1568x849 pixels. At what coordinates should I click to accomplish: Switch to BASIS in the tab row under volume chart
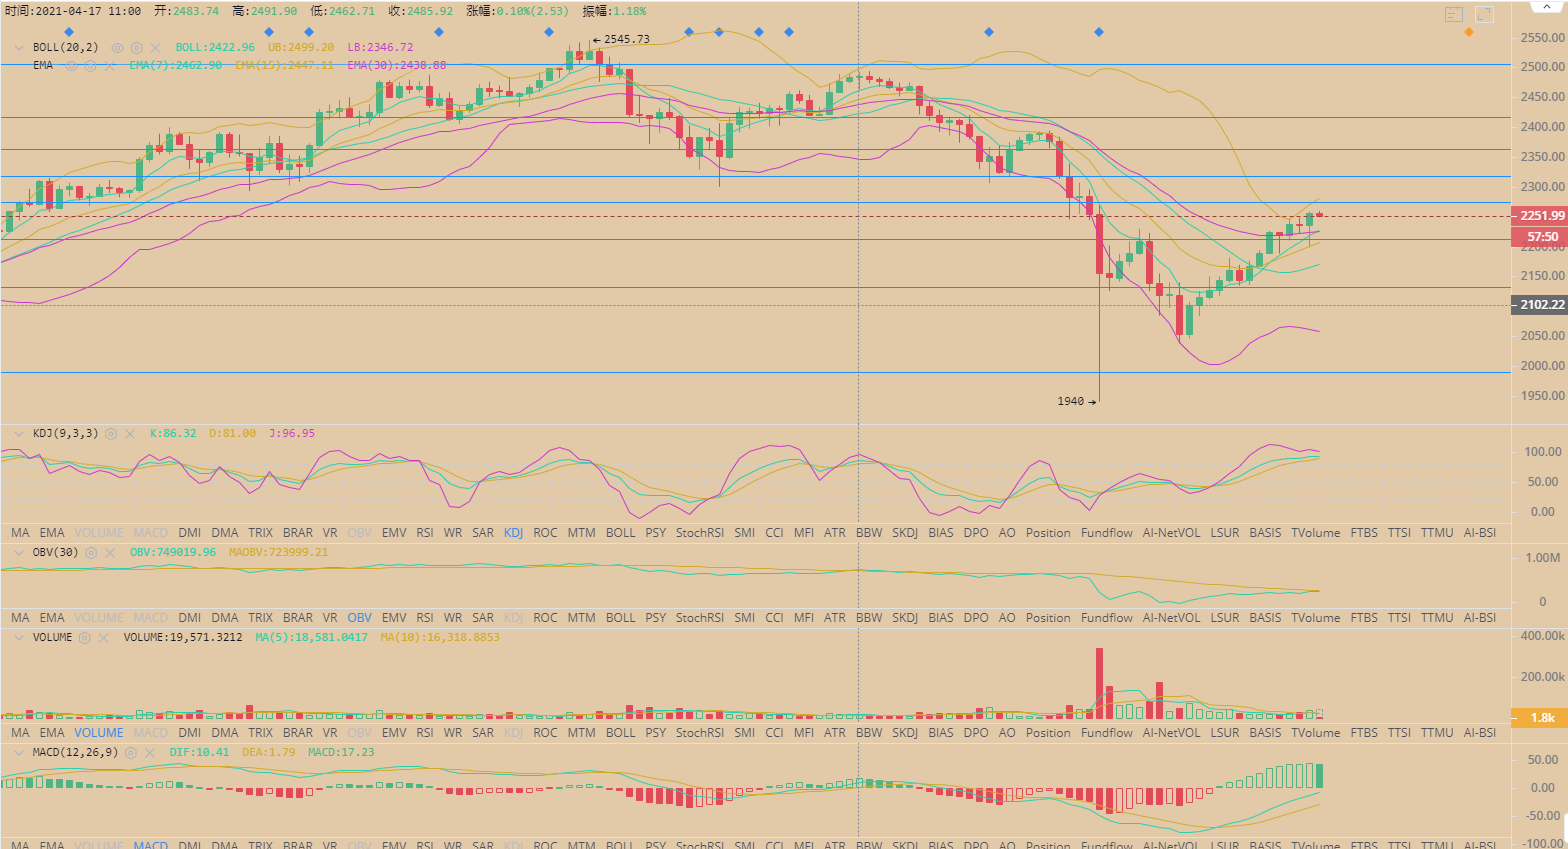tap(1265, 733)
